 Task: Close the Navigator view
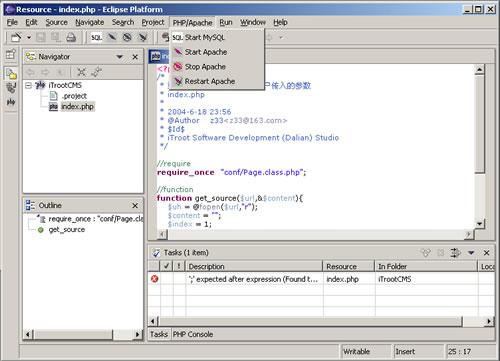(x=135, y=57)
